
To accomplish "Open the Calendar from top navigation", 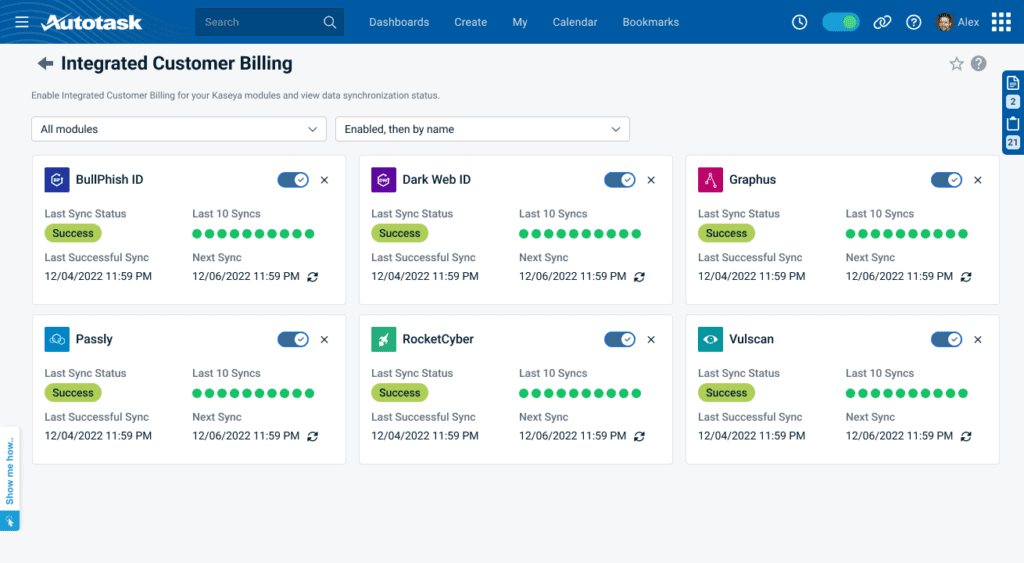I will coord(575,22).
